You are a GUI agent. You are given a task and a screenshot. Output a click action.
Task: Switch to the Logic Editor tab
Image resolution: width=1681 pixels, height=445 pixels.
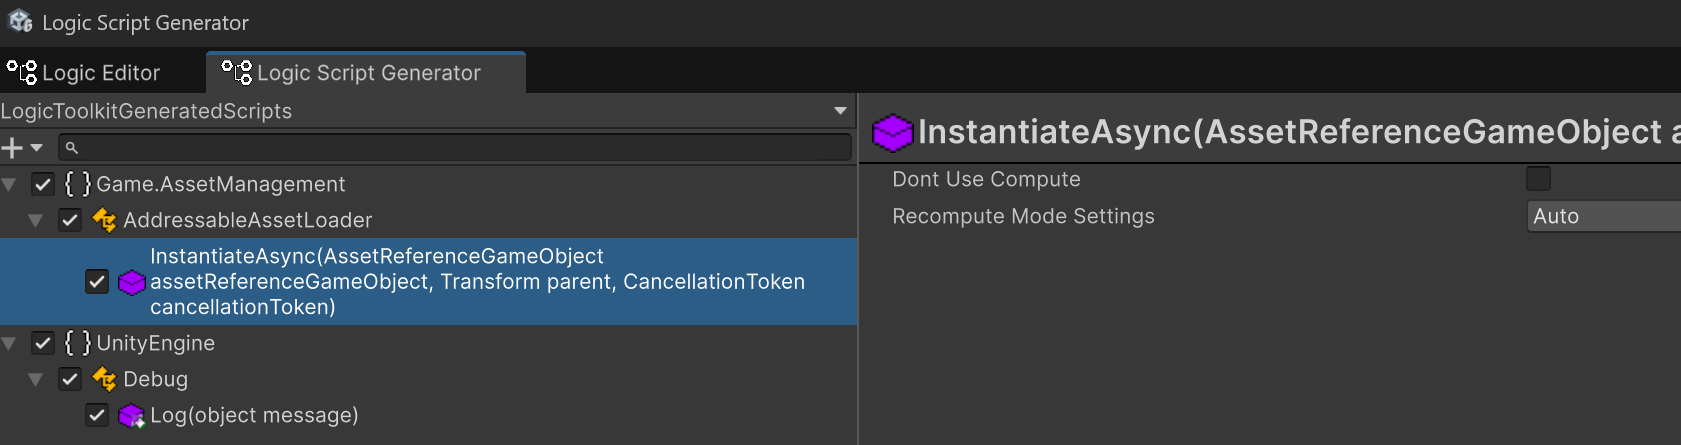85,73
